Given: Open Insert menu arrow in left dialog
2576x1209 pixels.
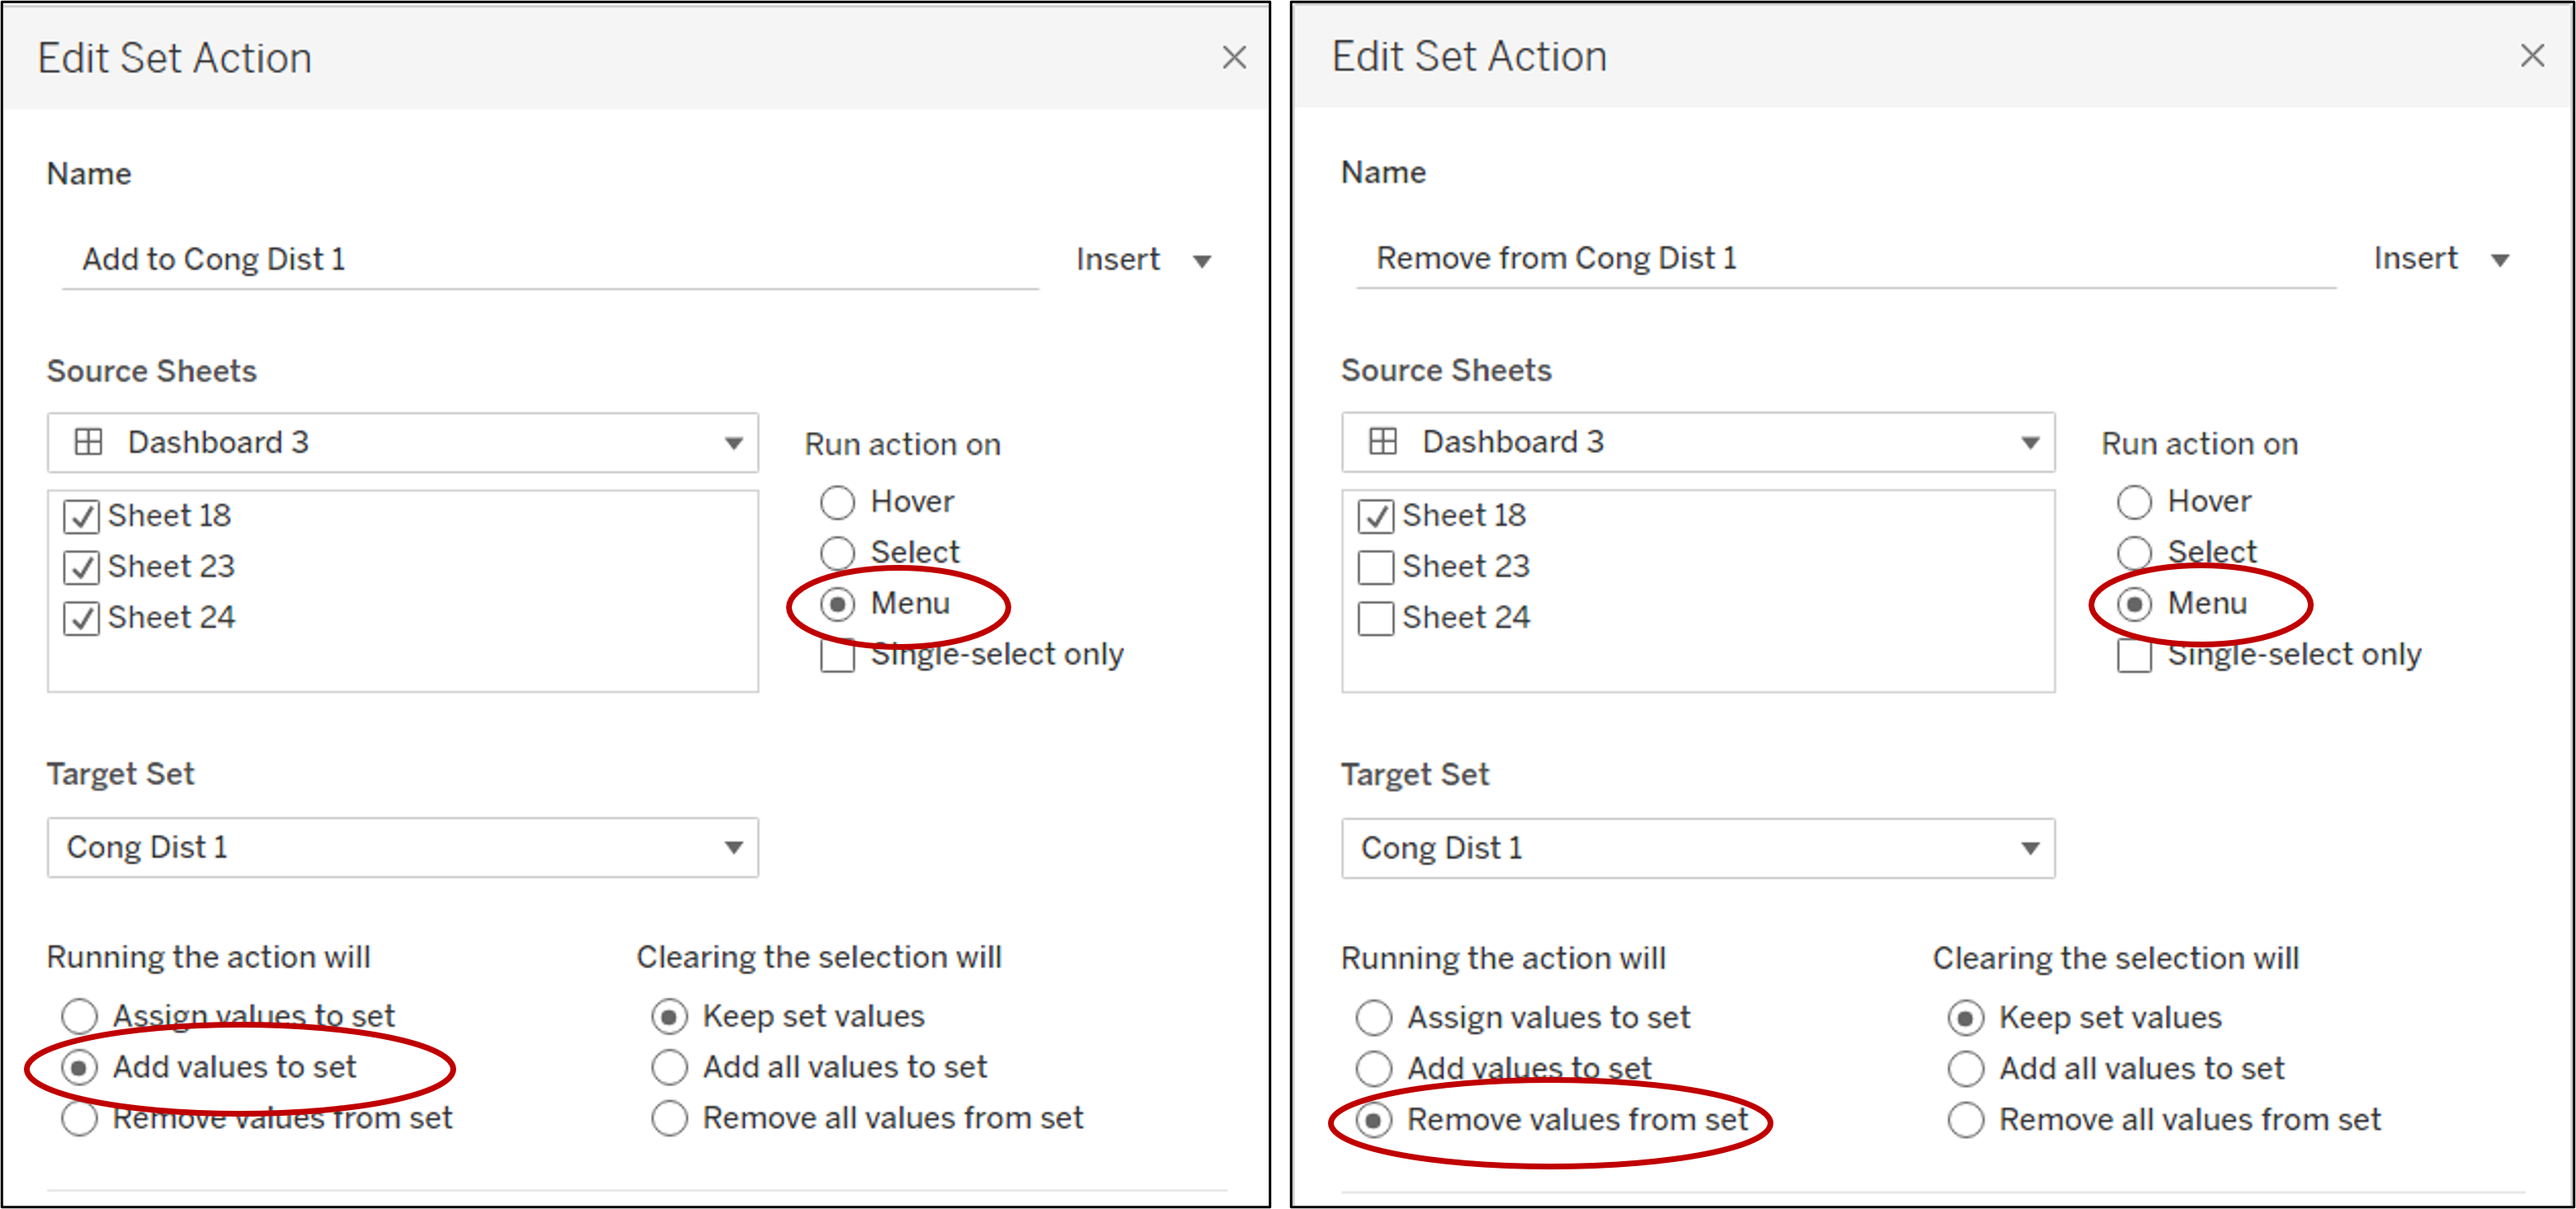Looking at the screenshot, I should [x=1202, y=262].
